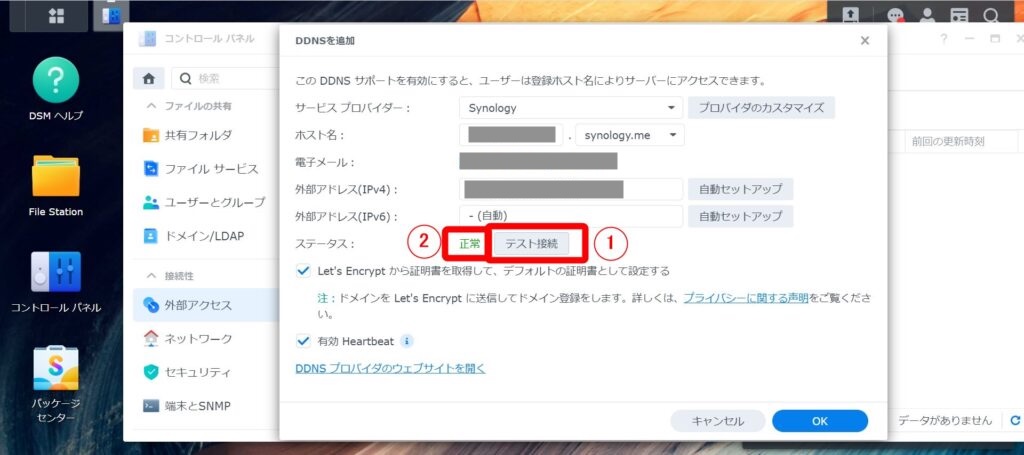
Task: Open the DSM main menu grid icon
Action: point(56,16)
